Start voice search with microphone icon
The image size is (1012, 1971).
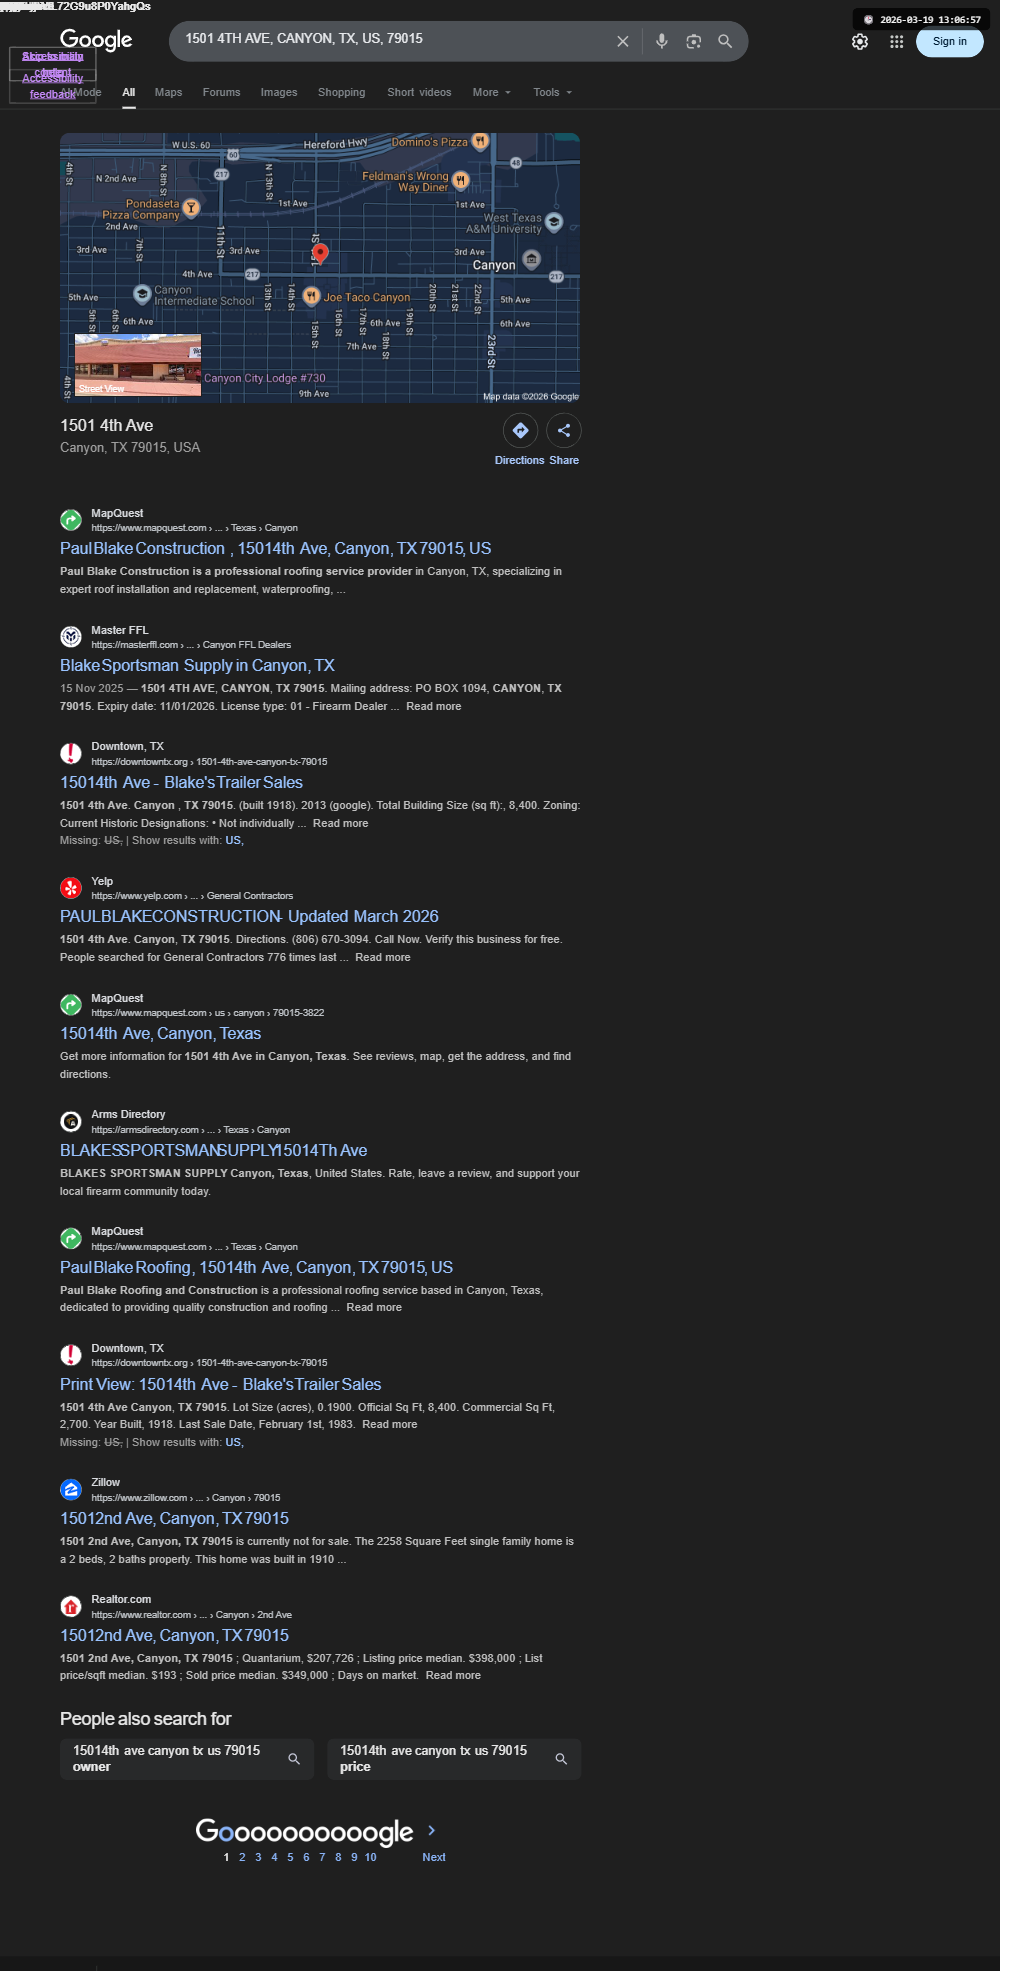[661, 41]
